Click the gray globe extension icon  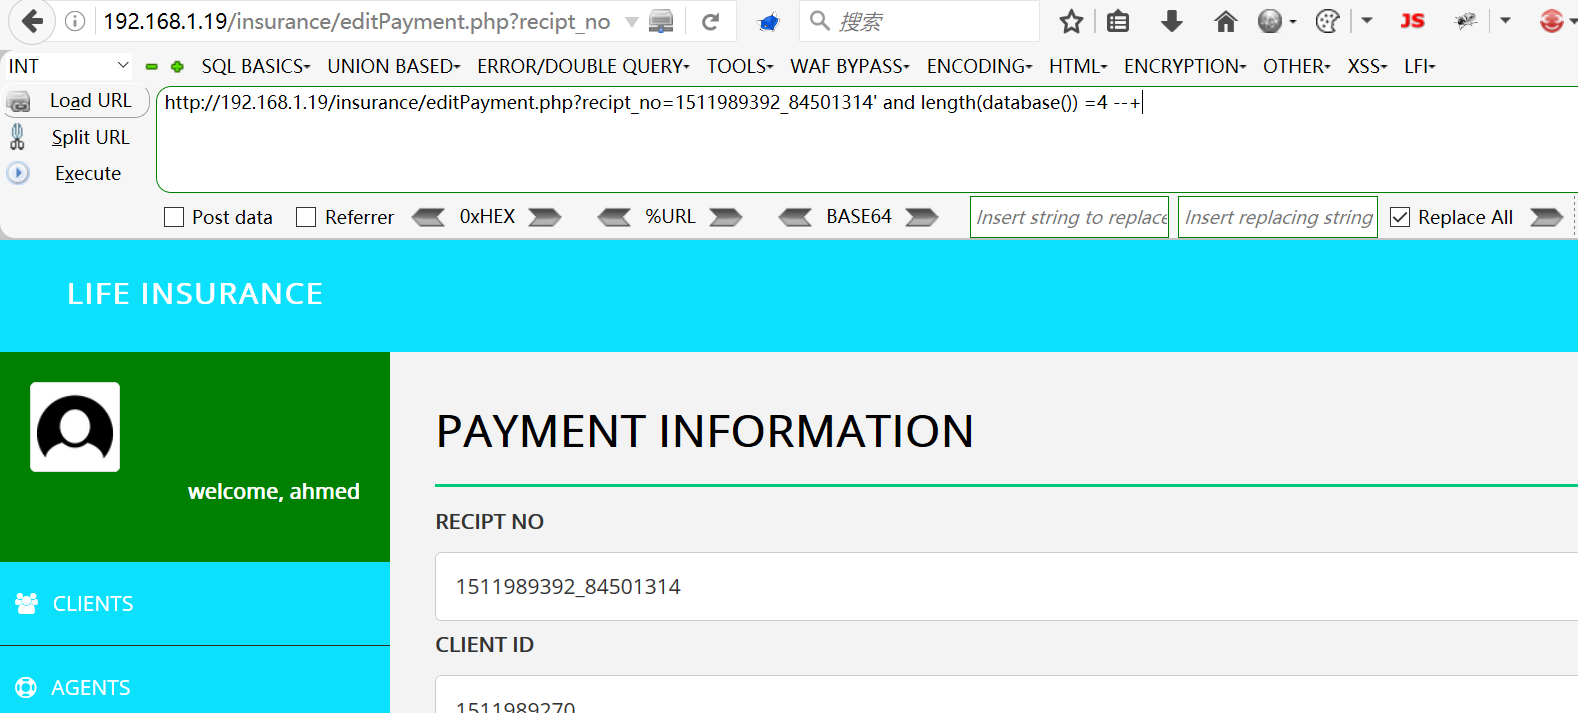(x=1270, y=21)
